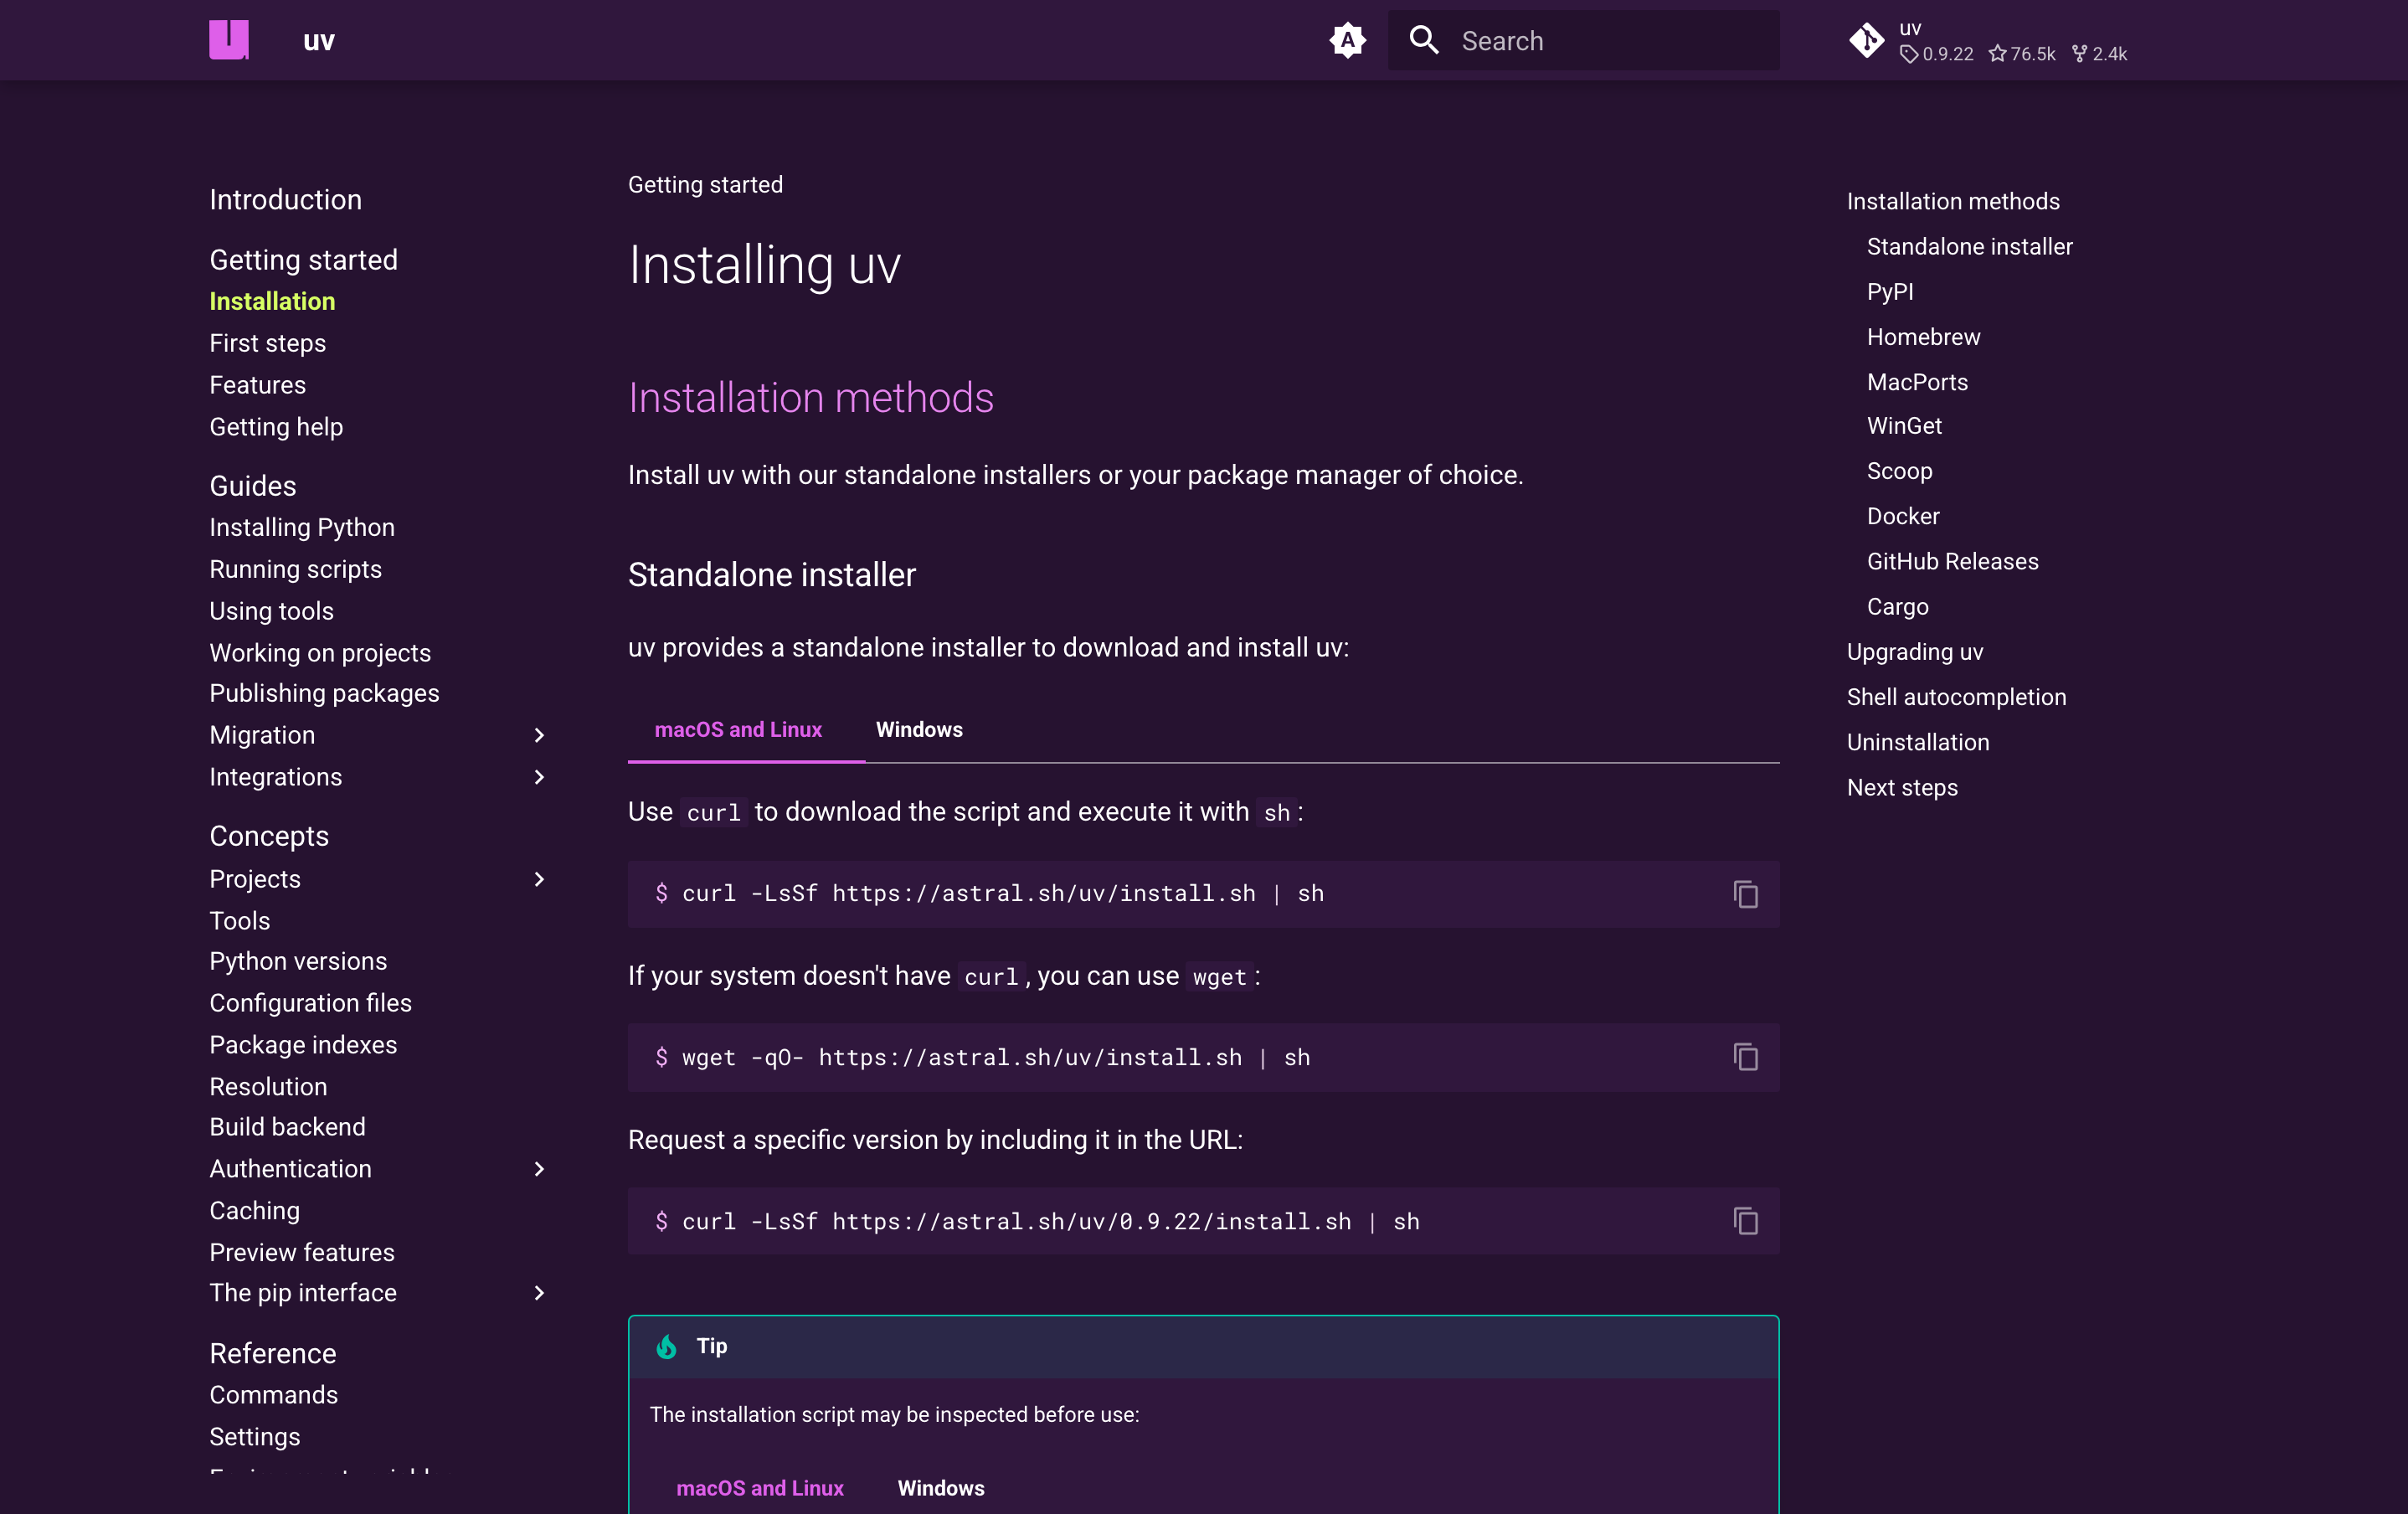The width and height of the screenshot is (2408, 1514).
Task: Click the search magnifier icon
Action: [x=1423, y=41]
